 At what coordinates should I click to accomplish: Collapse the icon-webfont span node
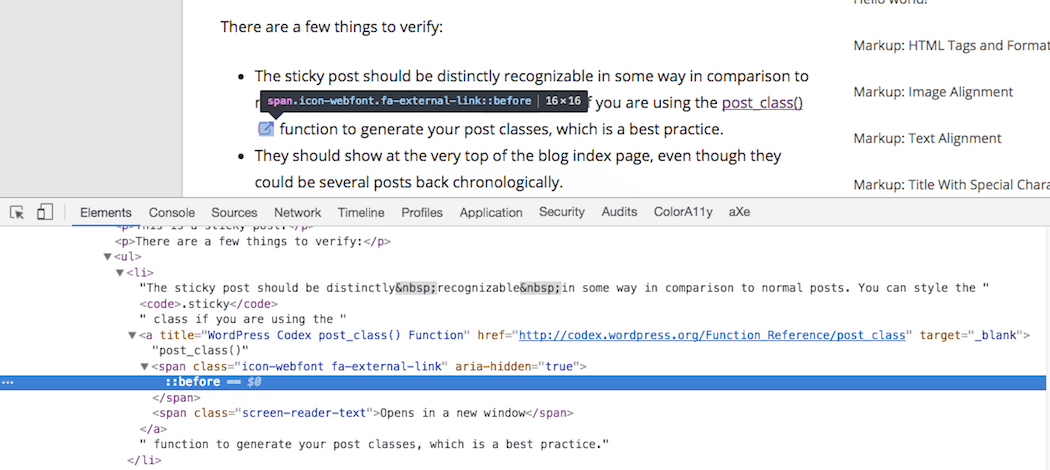pos(144,367)
